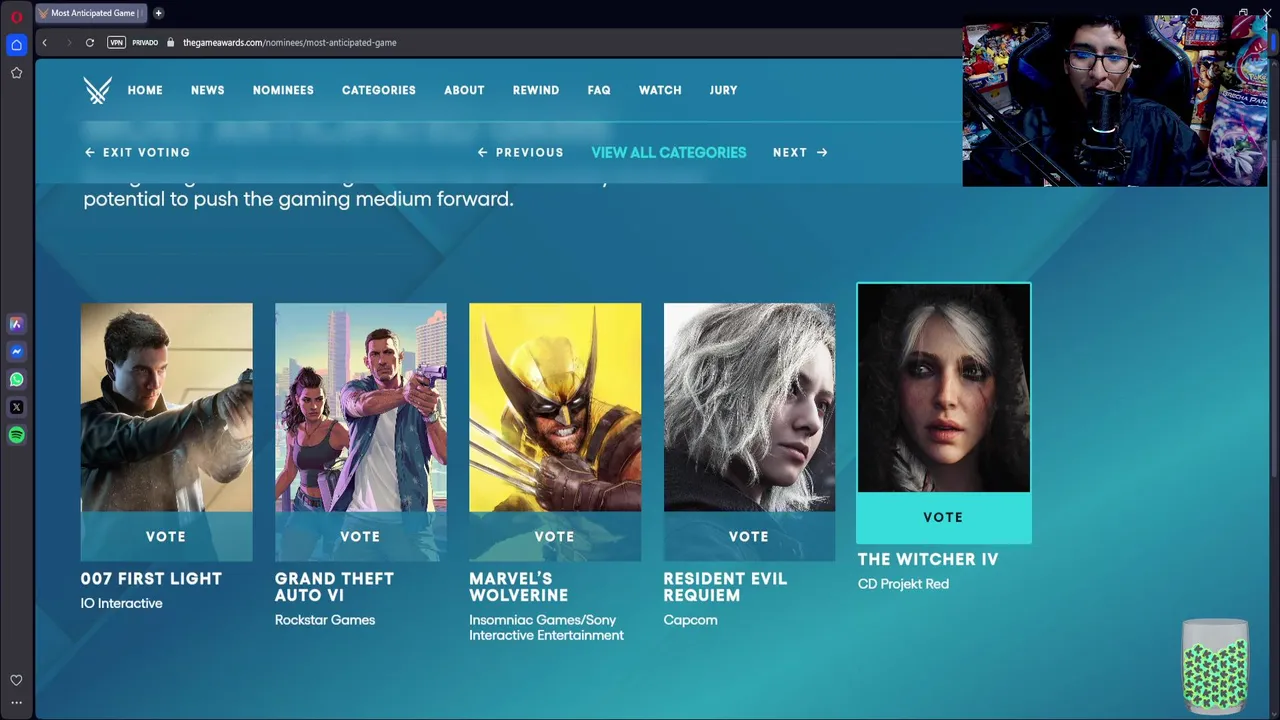Toggle the VPN badge in address bar
Viewport: 1280px width, 720px height.
116,42
